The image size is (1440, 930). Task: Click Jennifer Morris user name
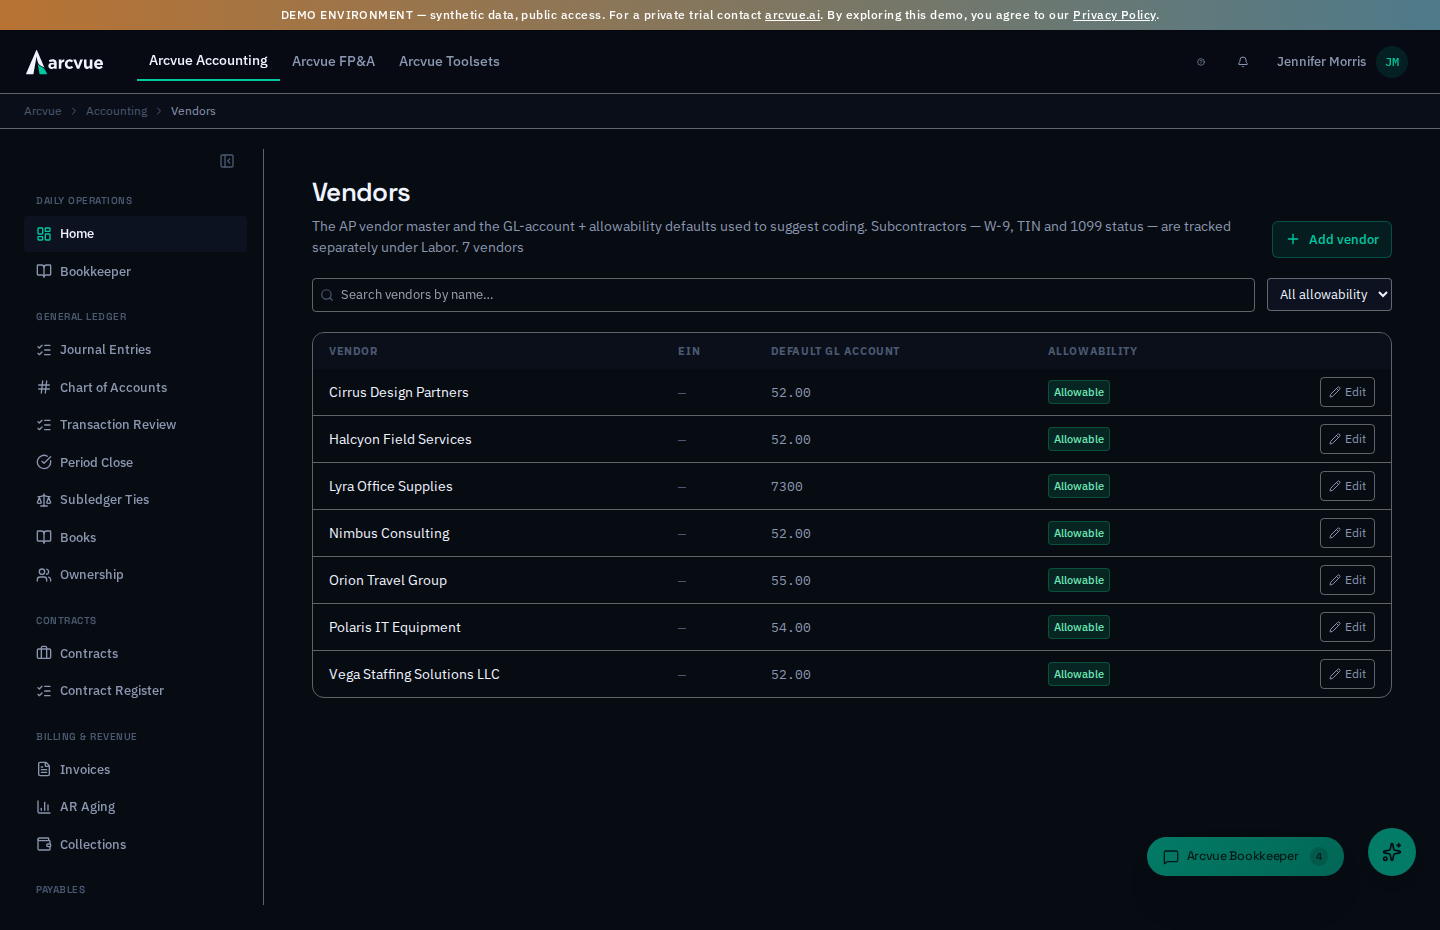(1321, 62)
